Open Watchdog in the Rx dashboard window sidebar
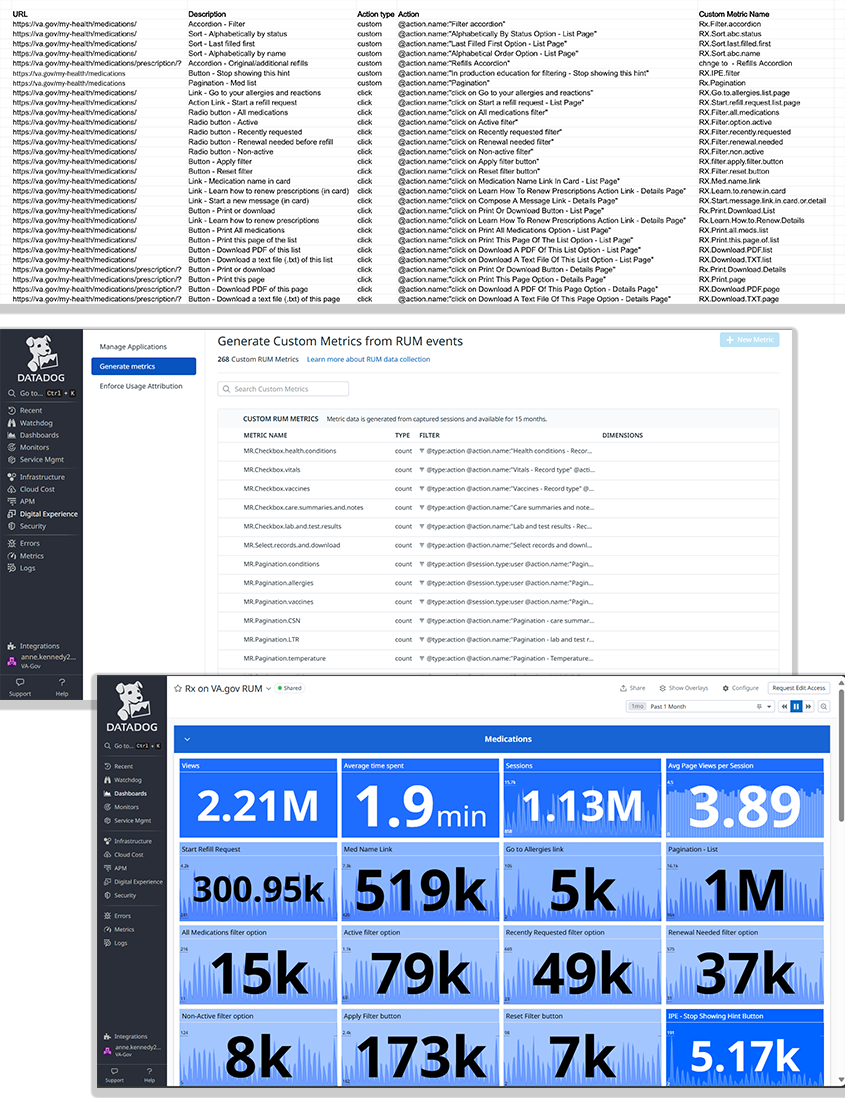This screenshot has width=845, height=1098. click(123, 780)
